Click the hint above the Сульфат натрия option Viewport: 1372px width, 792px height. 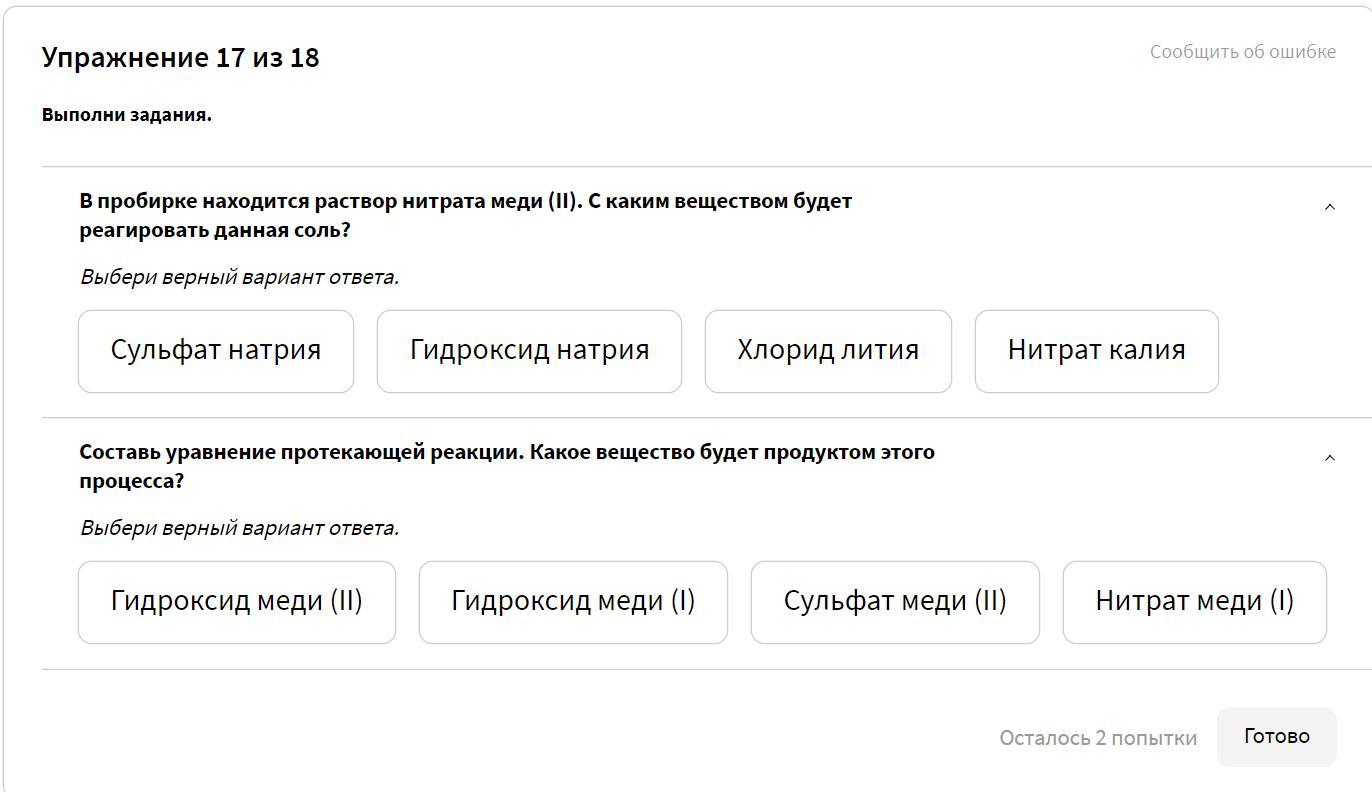[x=239, y=277]
